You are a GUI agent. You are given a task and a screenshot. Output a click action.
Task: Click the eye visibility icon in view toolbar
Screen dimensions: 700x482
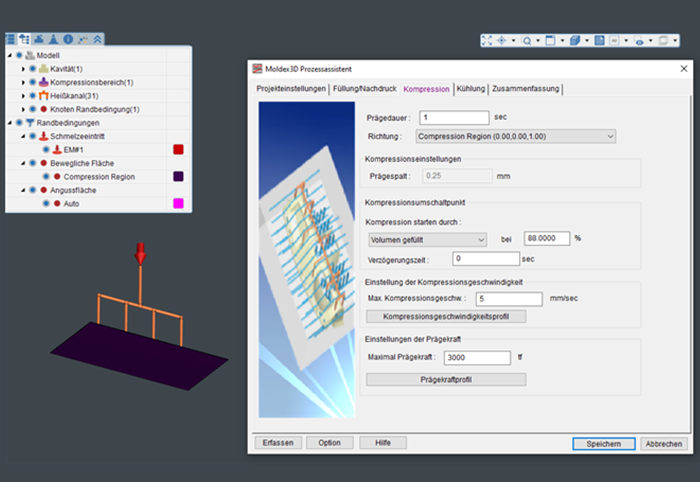639,41
